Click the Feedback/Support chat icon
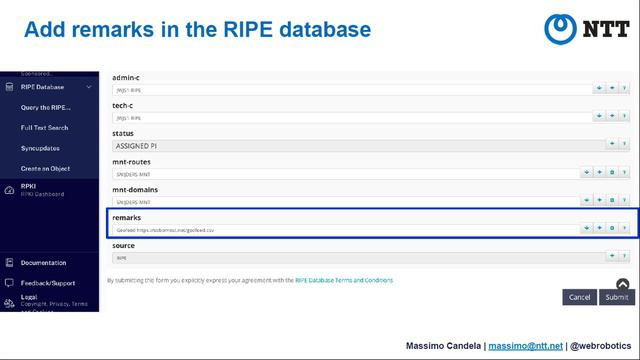The width and height of the screenshot is (640, 360). [9, 283]
